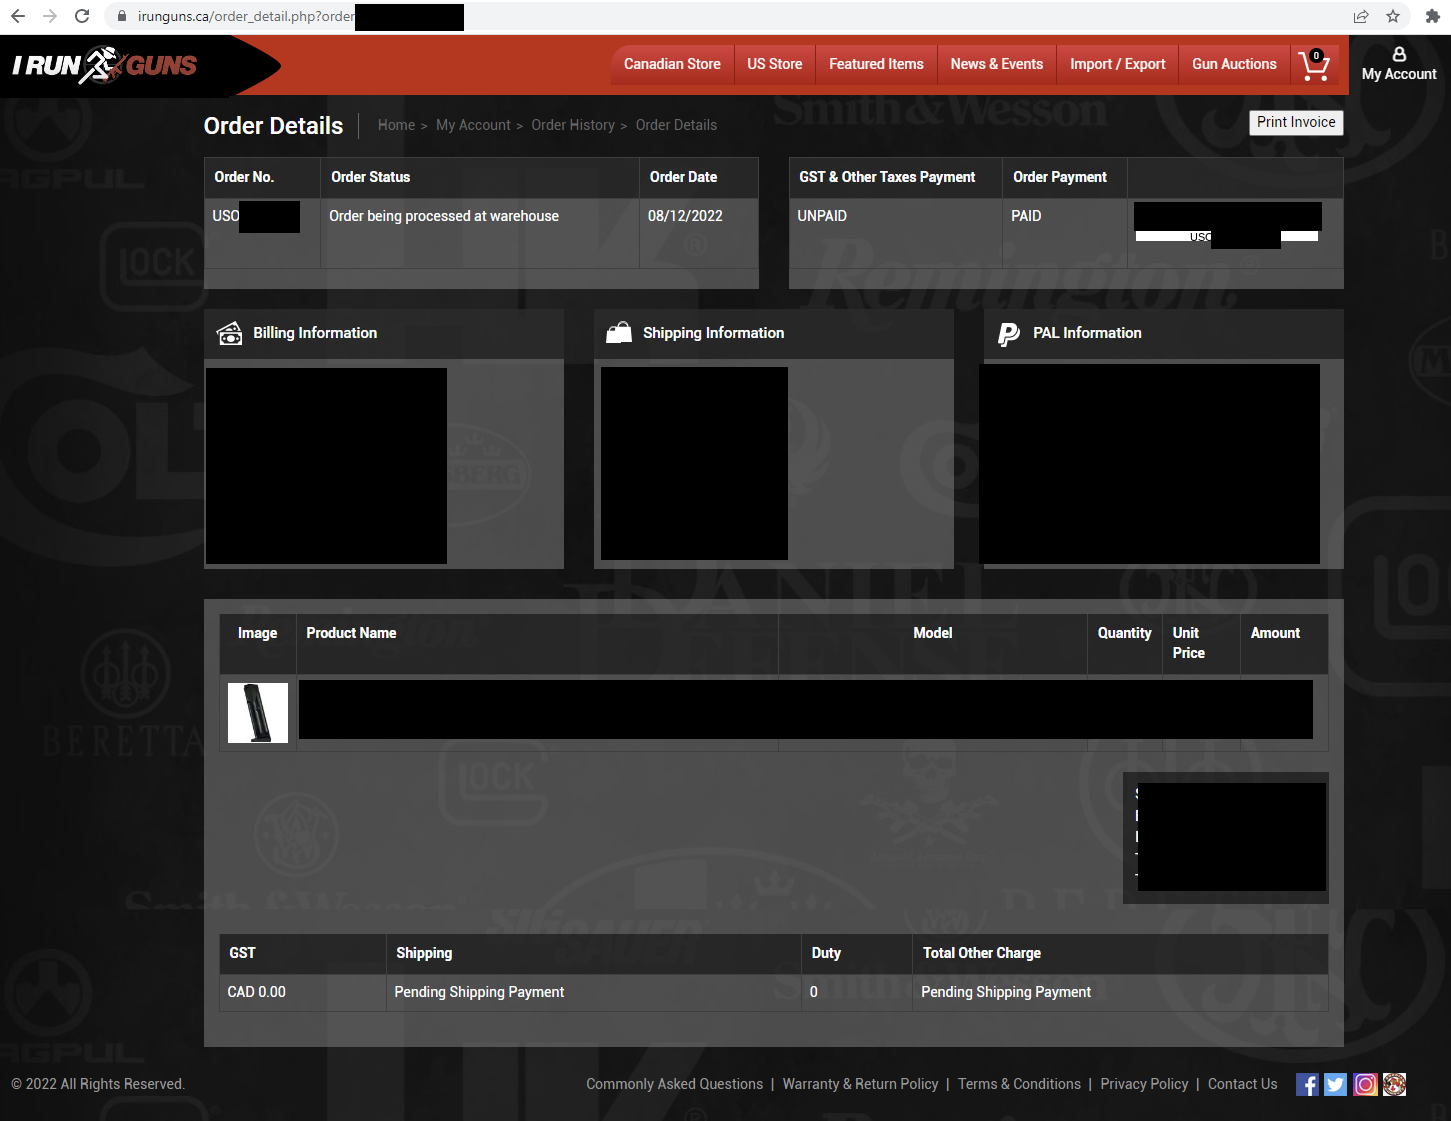Screen dimensions: 1451x1121
Task: Open the Twitter social icon
Action: point(1335,1085)
